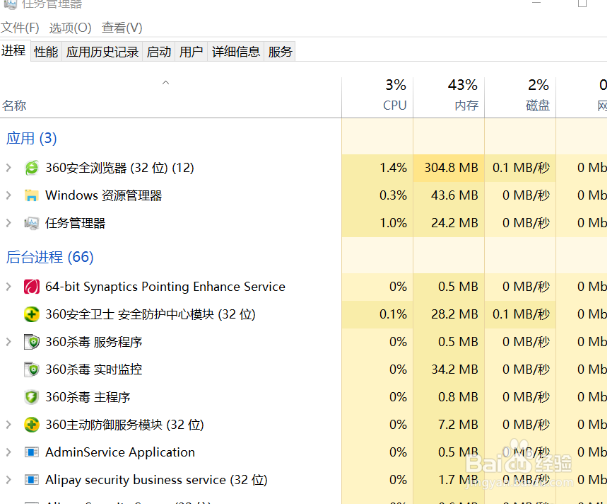Click the 360安全卫士 安全防护中心模块 icon
607x504 pixels.
[32, 314]
